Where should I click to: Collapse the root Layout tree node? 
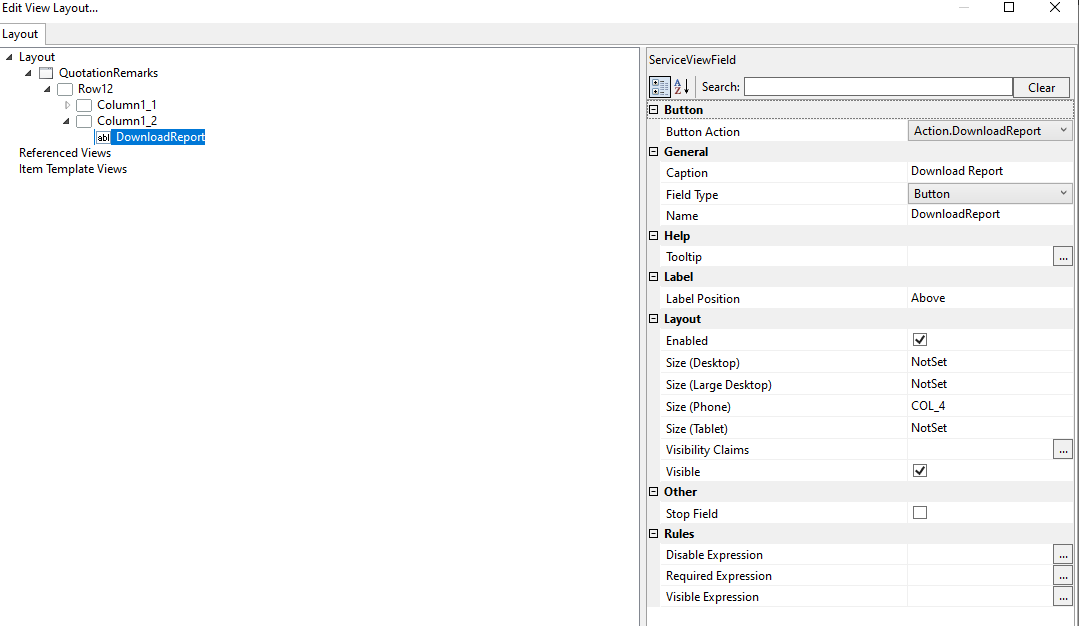9,57
